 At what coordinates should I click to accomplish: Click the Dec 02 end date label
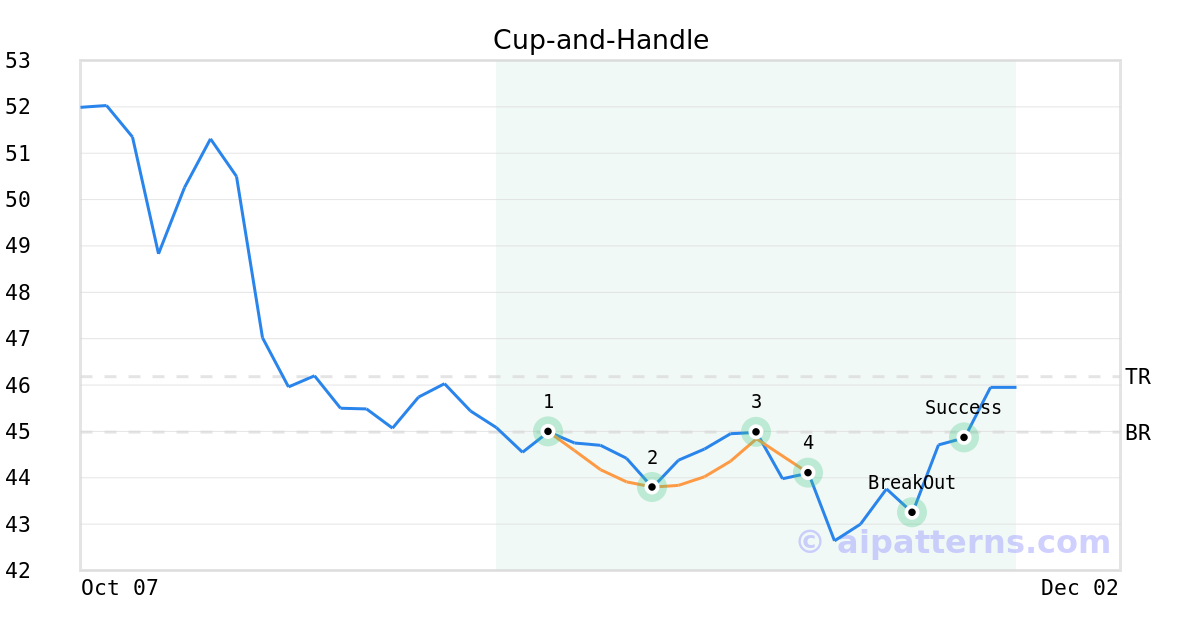point(1079,588)
